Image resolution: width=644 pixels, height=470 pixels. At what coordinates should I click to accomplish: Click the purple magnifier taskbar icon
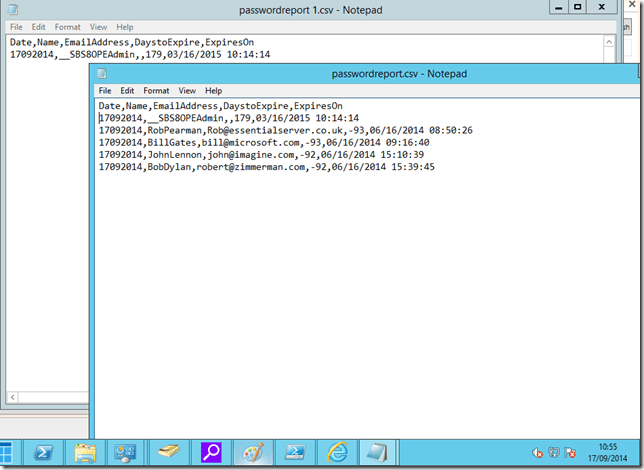click(212, 453)
